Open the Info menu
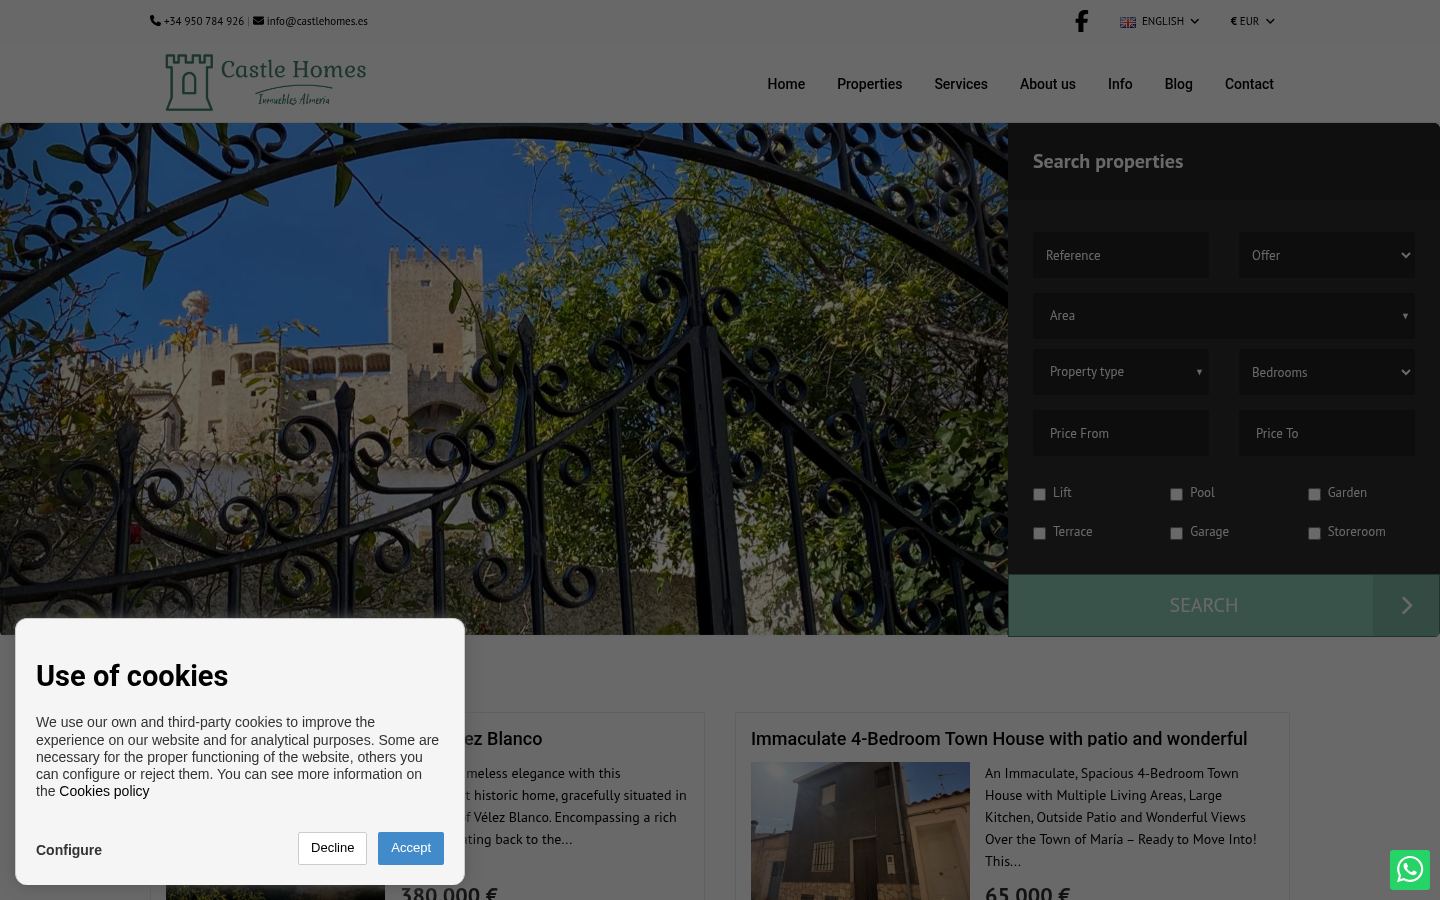 [x=1120, y=84]
